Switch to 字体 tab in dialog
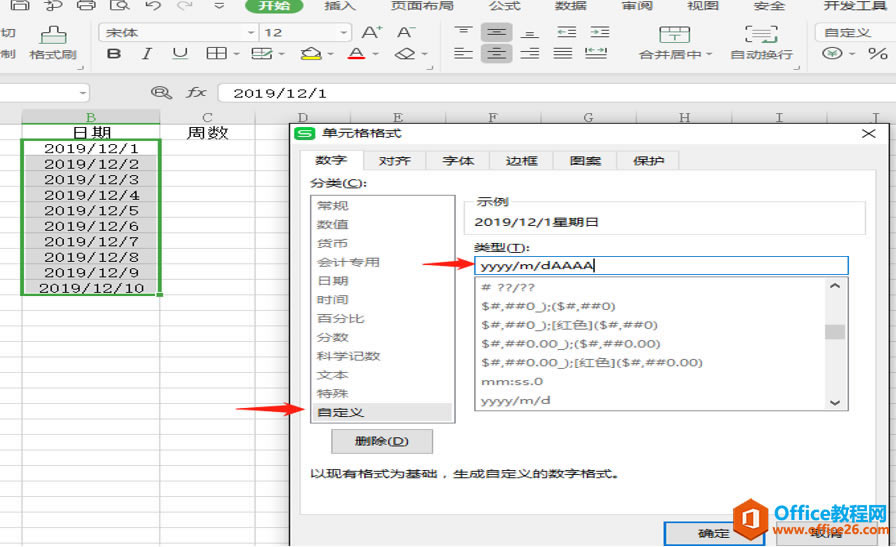Screen dimensions: 896x547 [458, 161]
